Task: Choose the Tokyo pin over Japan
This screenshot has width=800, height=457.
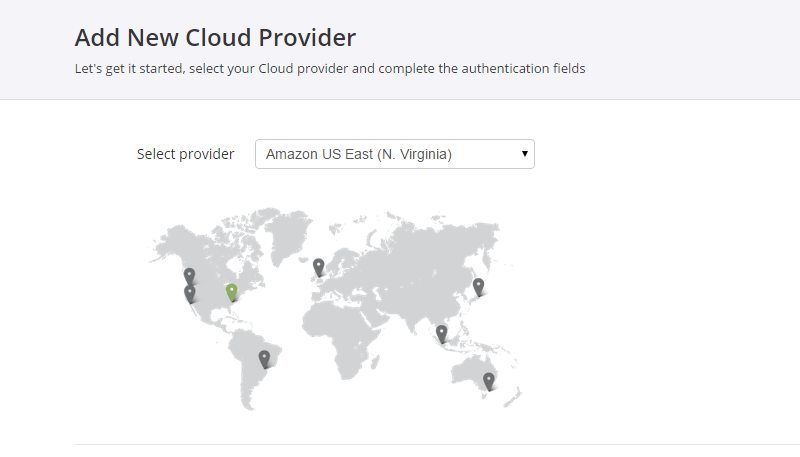Action: coord(478,287)
